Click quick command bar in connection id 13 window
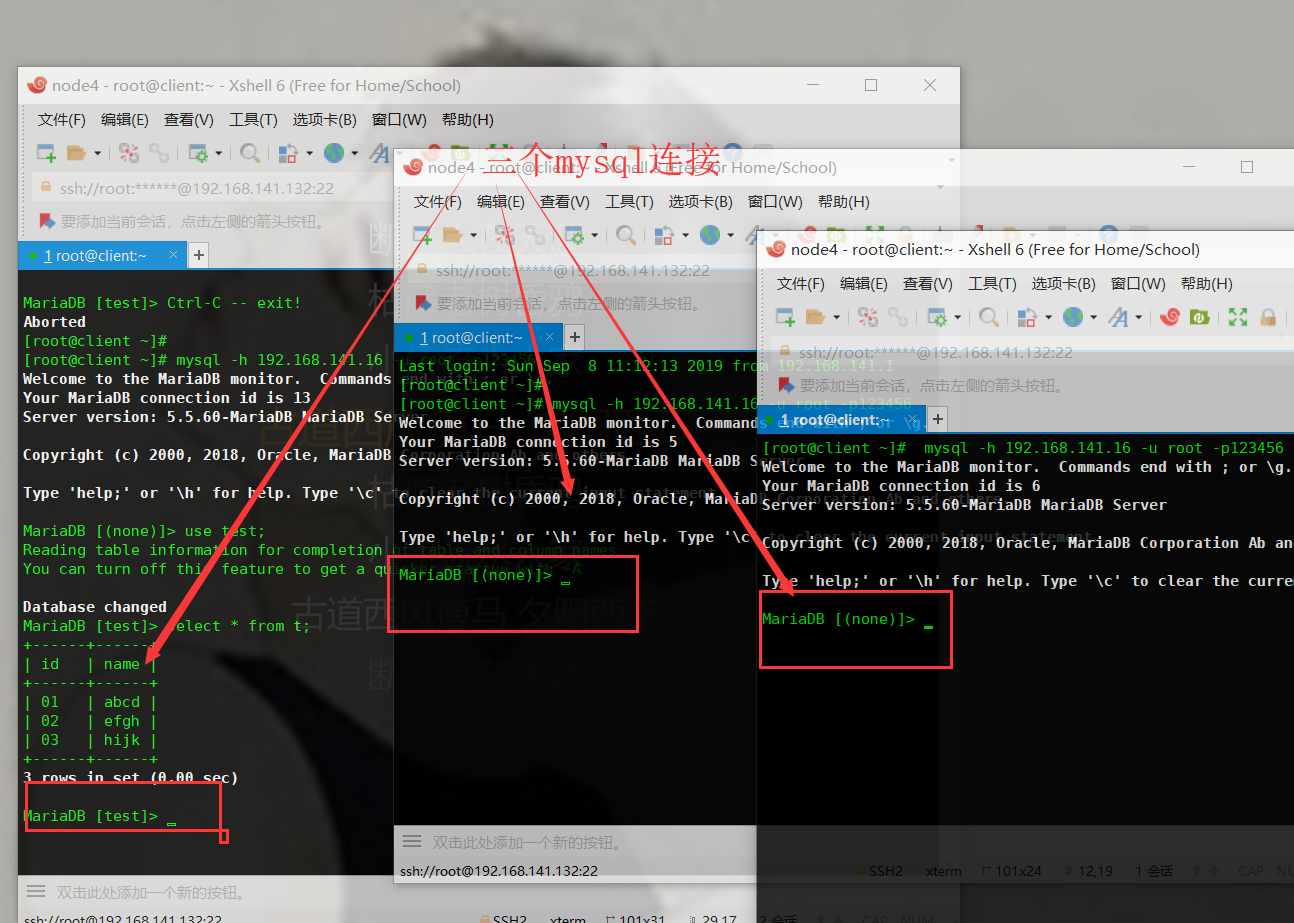The width and height of the screenshot is (1294, 923). 205,892
